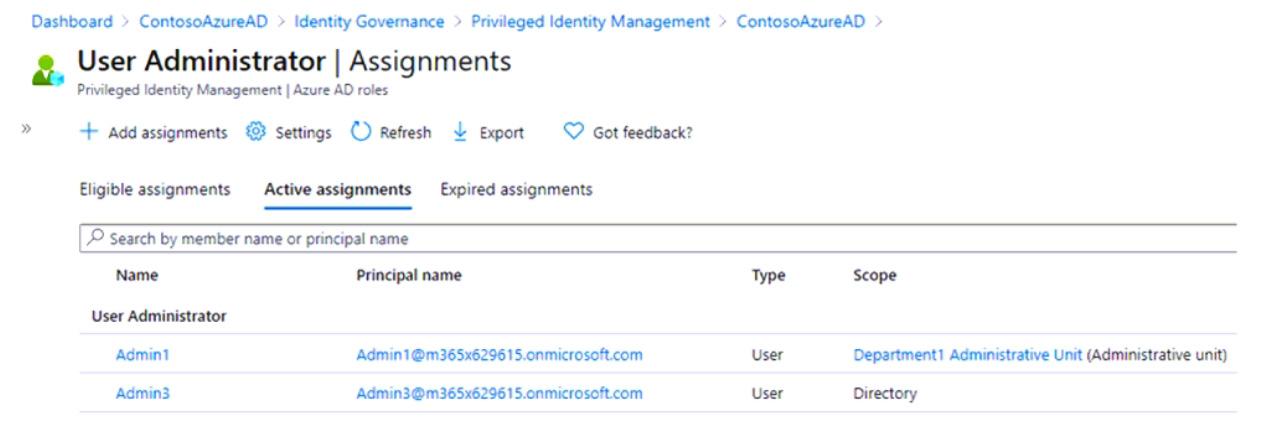
Task: Switch to Eligible assignments tab
Action: [x=155, y=189]
